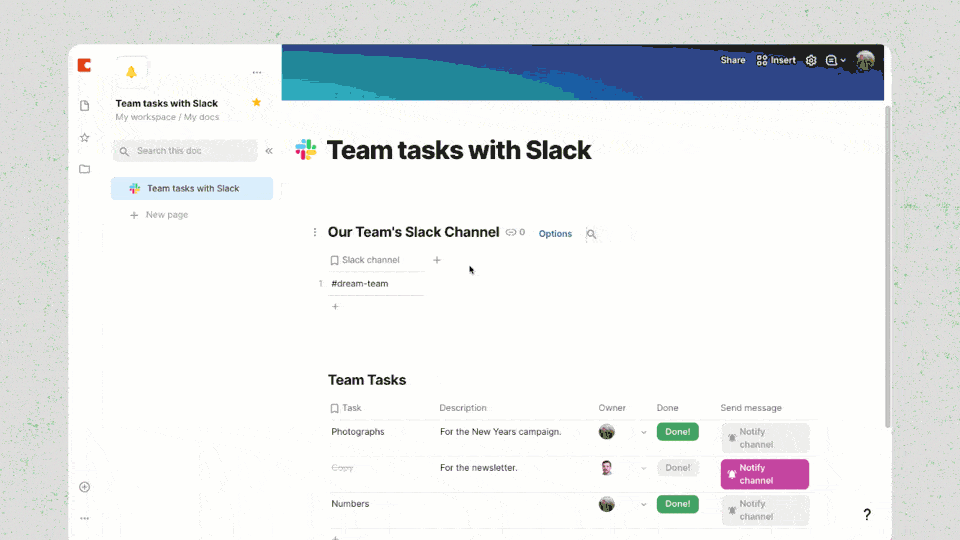Open starred items in left rail
This screenshot has height=540, width=960.
(x=84, y=137)
